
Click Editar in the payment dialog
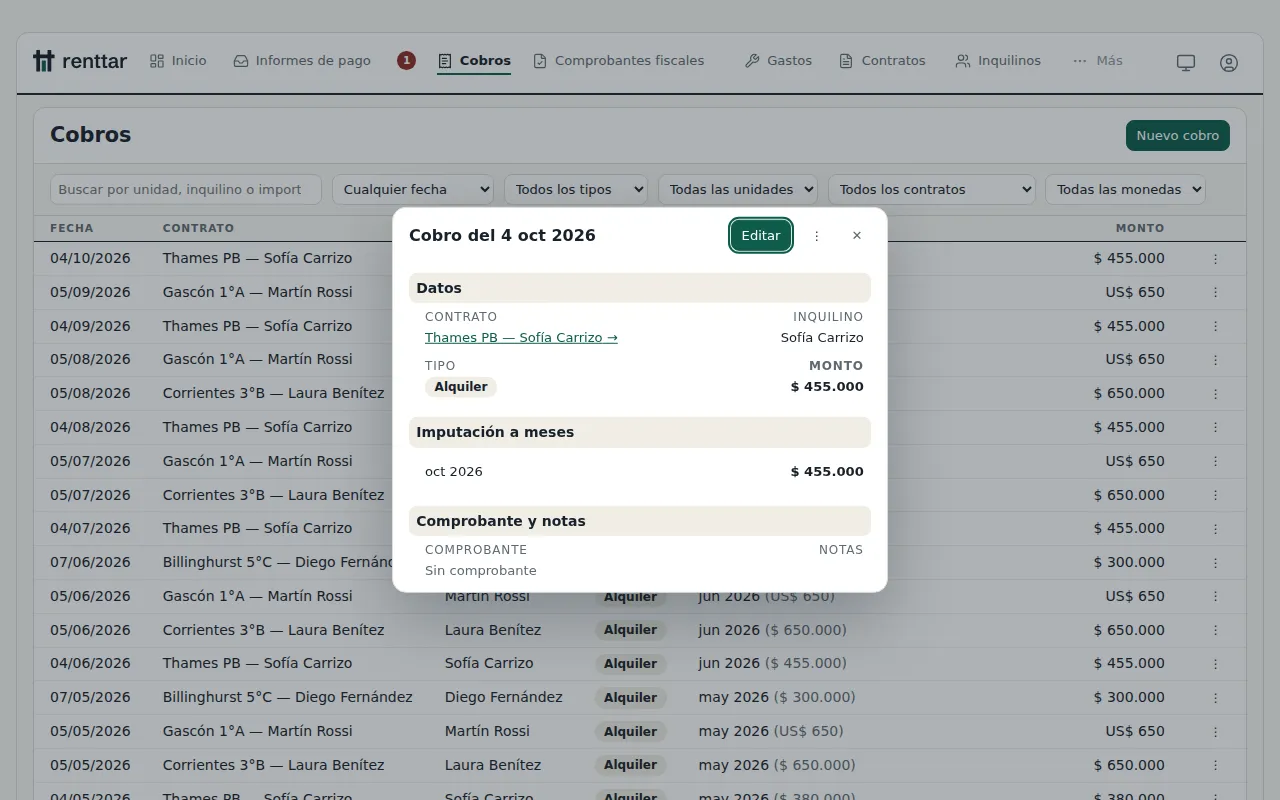click(761, 236)
